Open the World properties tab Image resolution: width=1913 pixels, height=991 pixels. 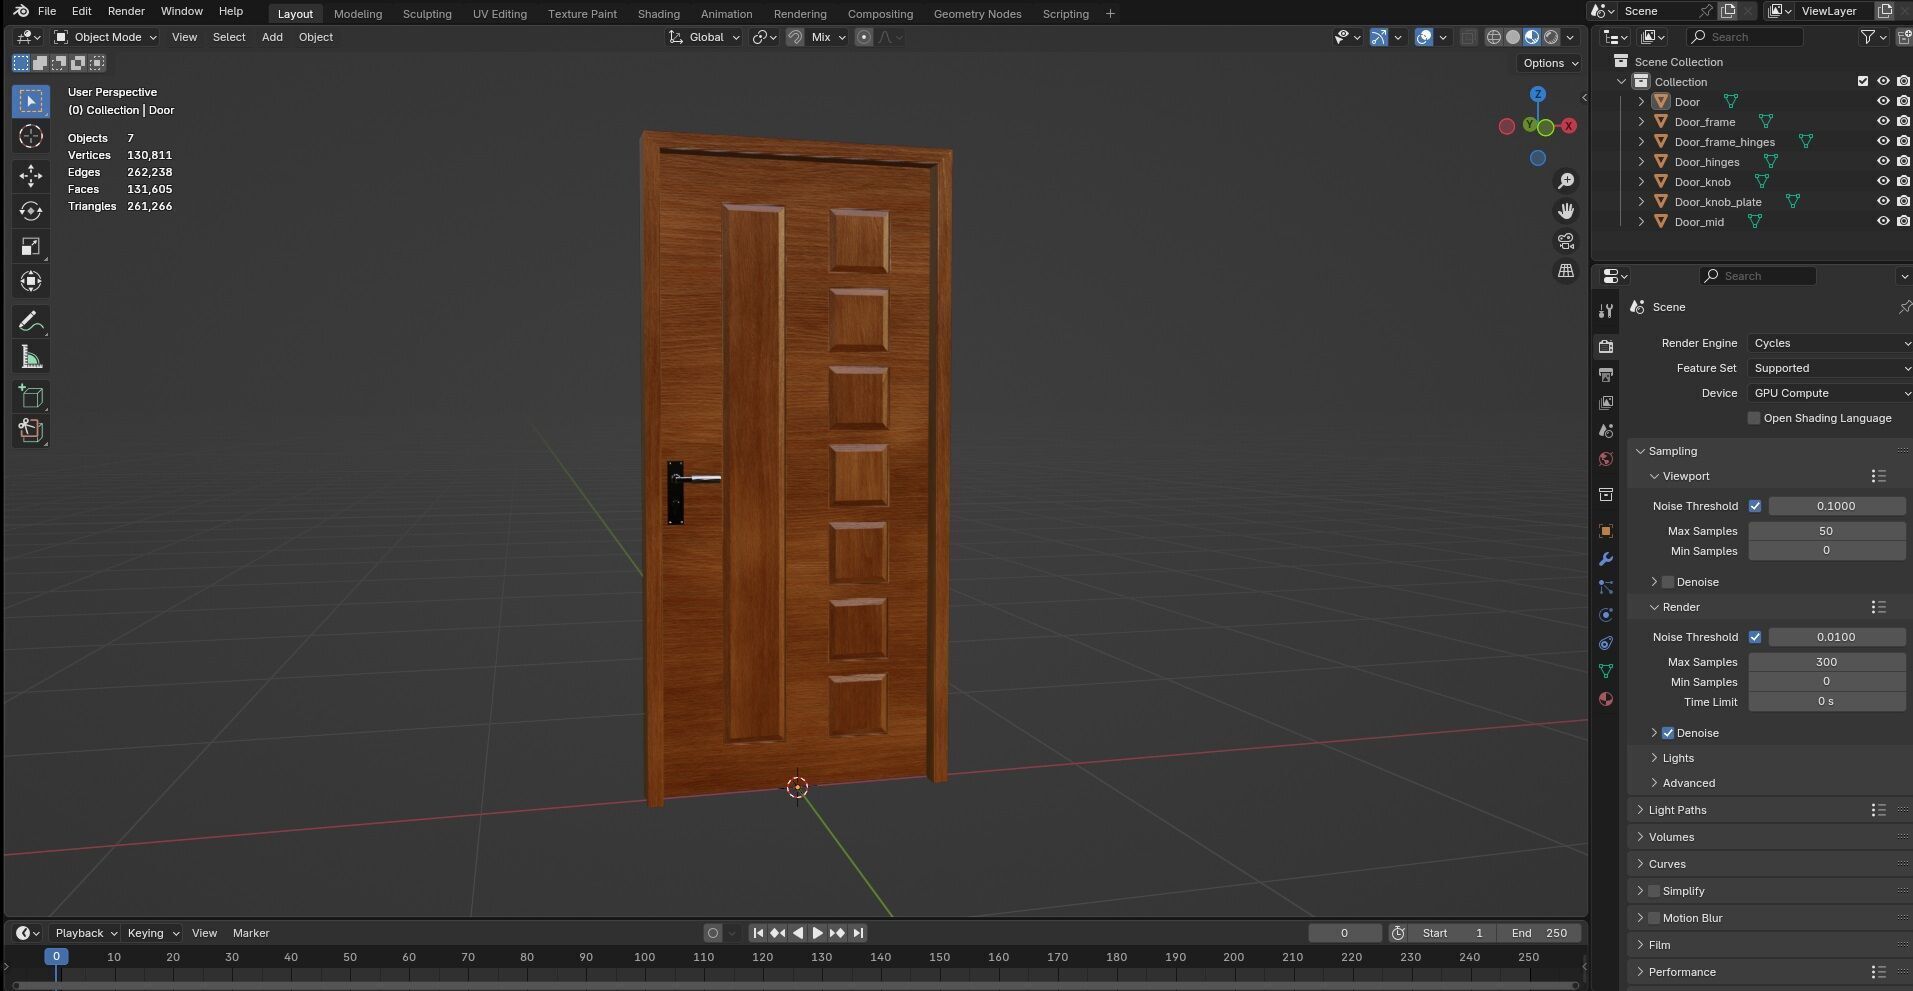click(1606, 459)
